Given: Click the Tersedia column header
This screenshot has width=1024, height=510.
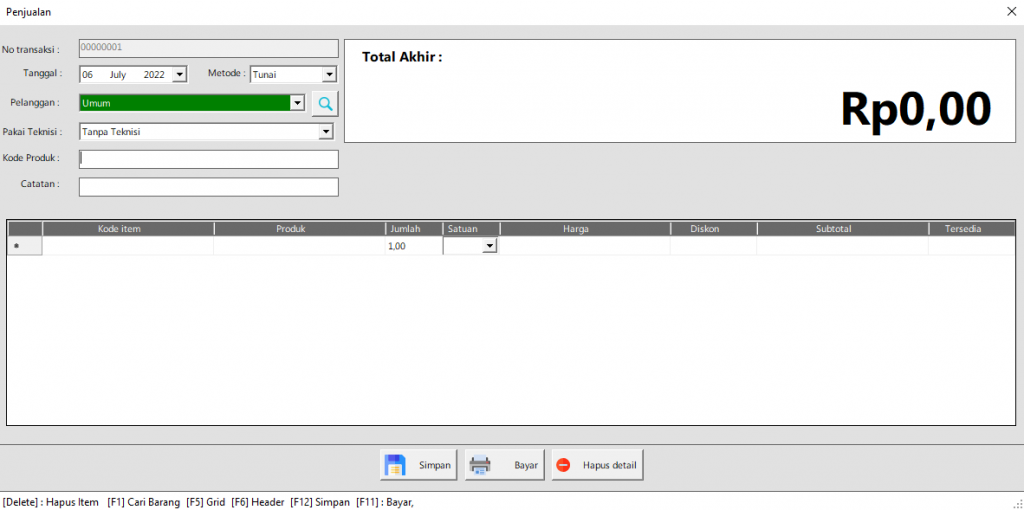Looking at the screenshot, I should [x=972, y=229].
